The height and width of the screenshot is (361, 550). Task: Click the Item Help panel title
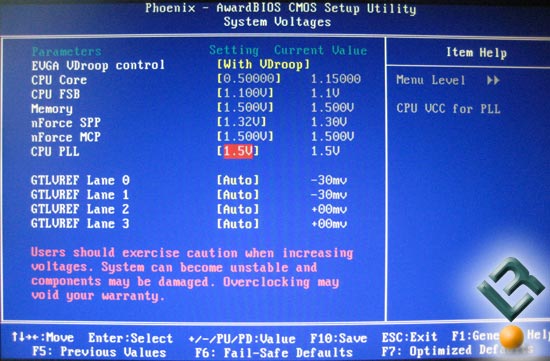[x=476, y=53]
